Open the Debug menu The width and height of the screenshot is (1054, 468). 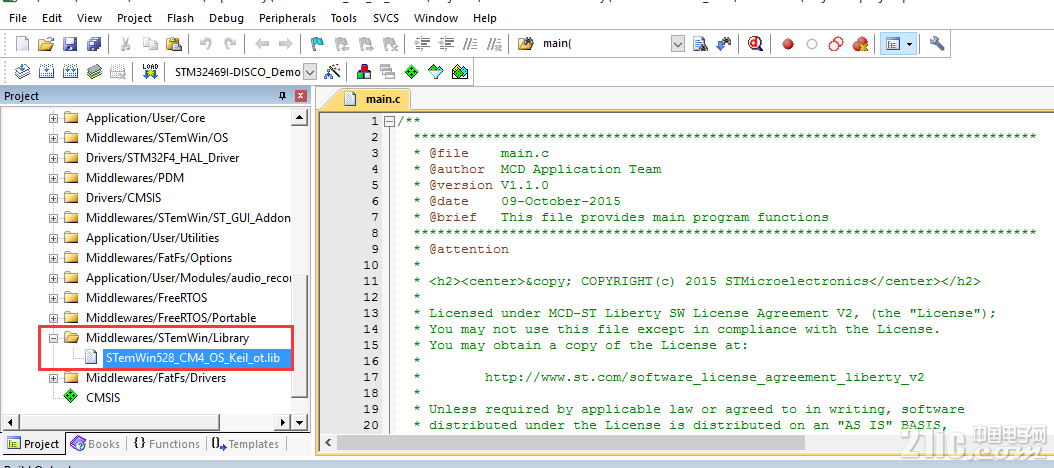(227, 18)
